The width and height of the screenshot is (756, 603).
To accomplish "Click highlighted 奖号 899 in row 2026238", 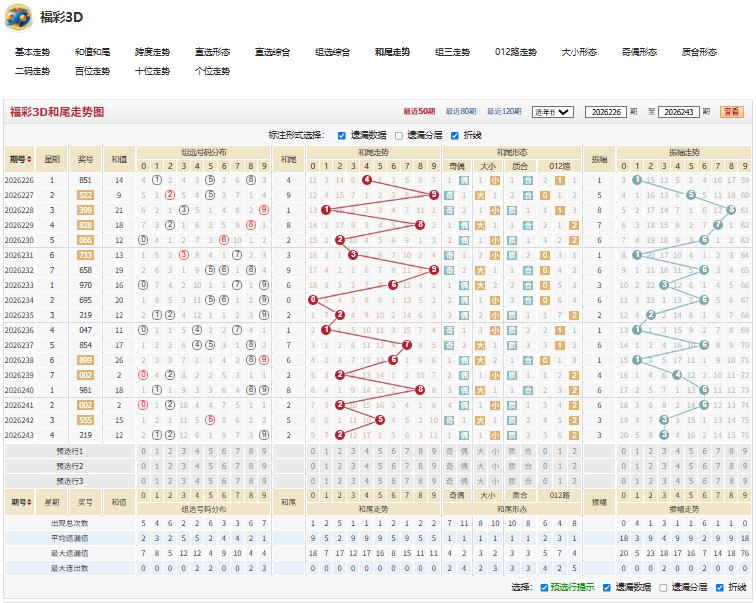I will pos(85,360).
